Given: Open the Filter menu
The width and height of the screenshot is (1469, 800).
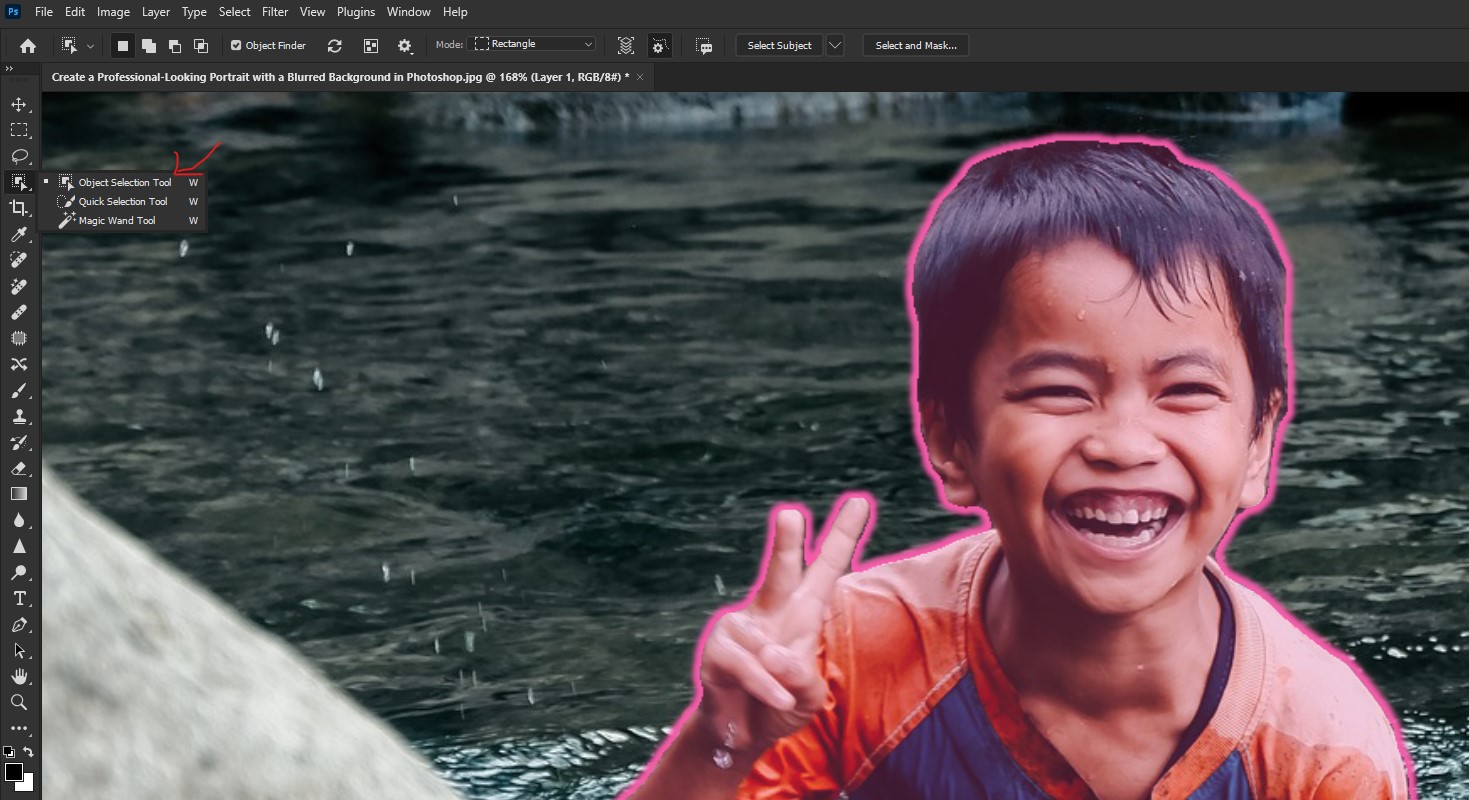Looking at the screenshot, I should [x=275, y=12].
